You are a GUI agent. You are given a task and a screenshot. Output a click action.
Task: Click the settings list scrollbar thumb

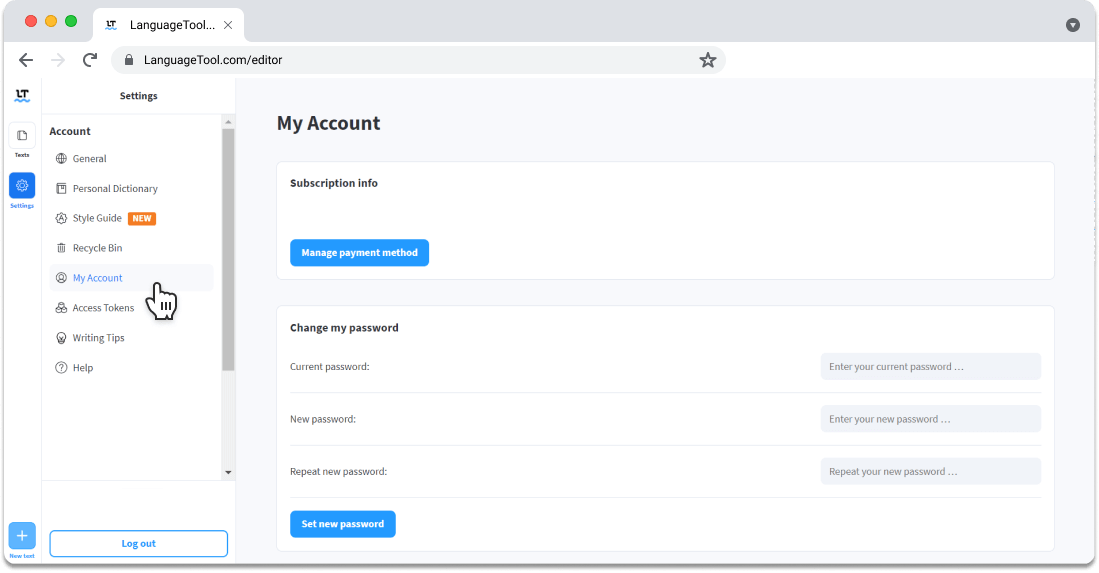(228, 249)
